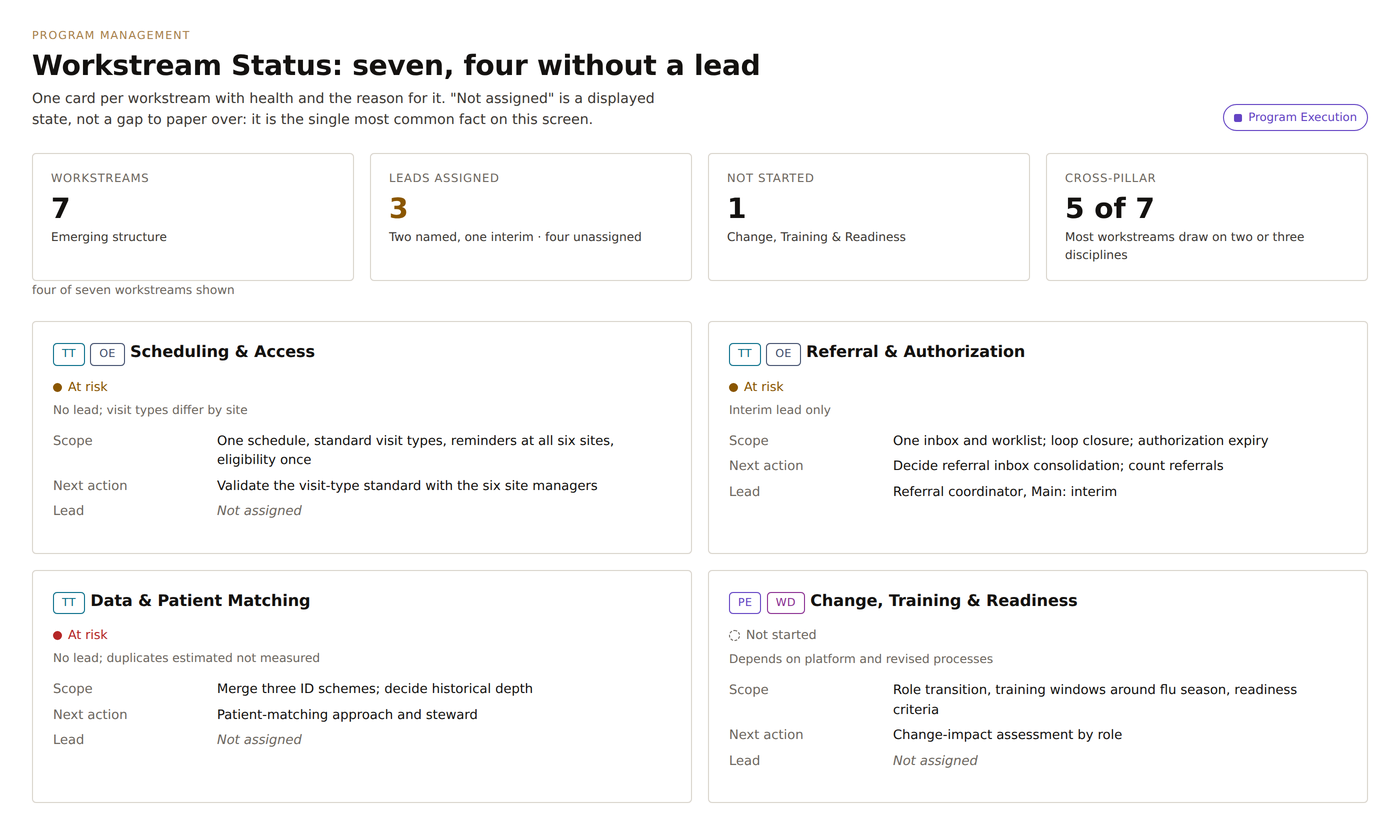
Task: Click 'Validate the visit-type standard' next action
Action: point(407,486)
